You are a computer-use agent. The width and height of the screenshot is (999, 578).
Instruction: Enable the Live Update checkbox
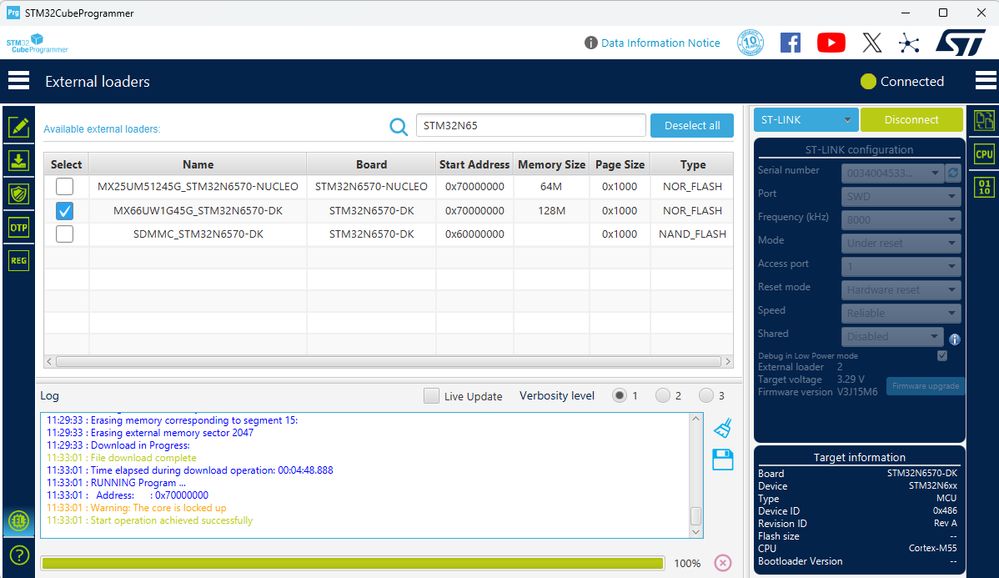click(431, 396)
